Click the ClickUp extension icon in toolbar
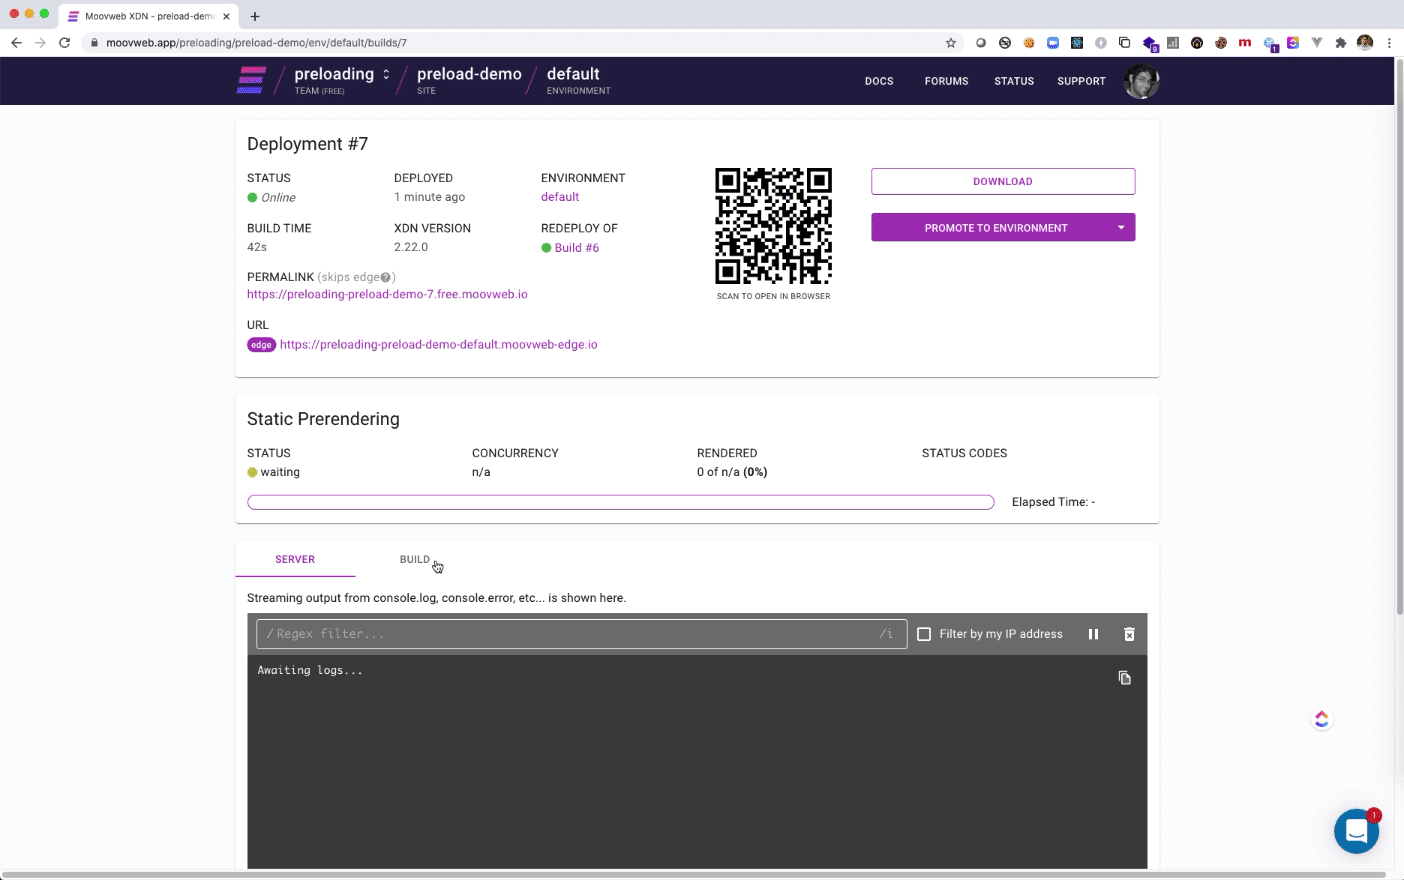Viewport: 1404px width, 880px height. coord(1293,43)
